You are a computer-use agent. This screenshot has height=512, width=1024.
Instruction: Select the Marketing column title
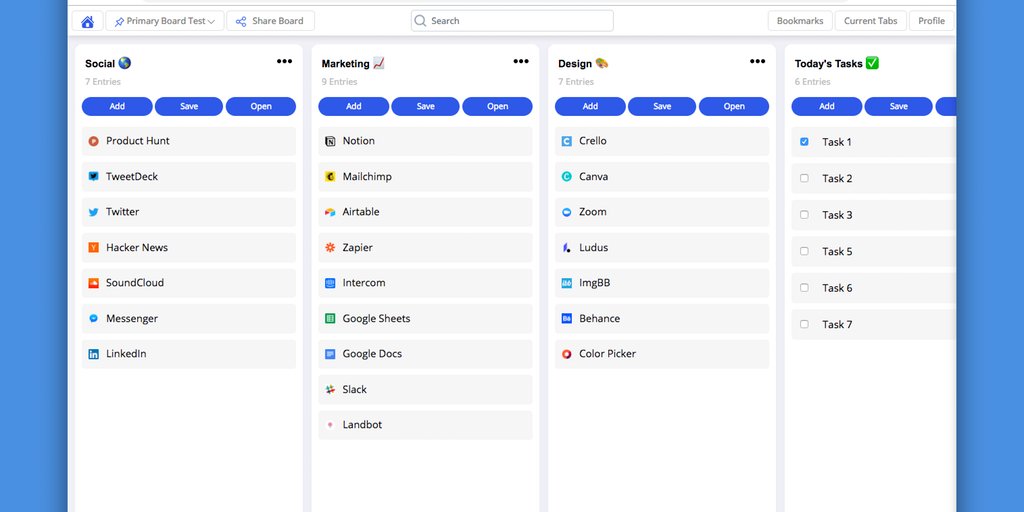tap(353, 63)
